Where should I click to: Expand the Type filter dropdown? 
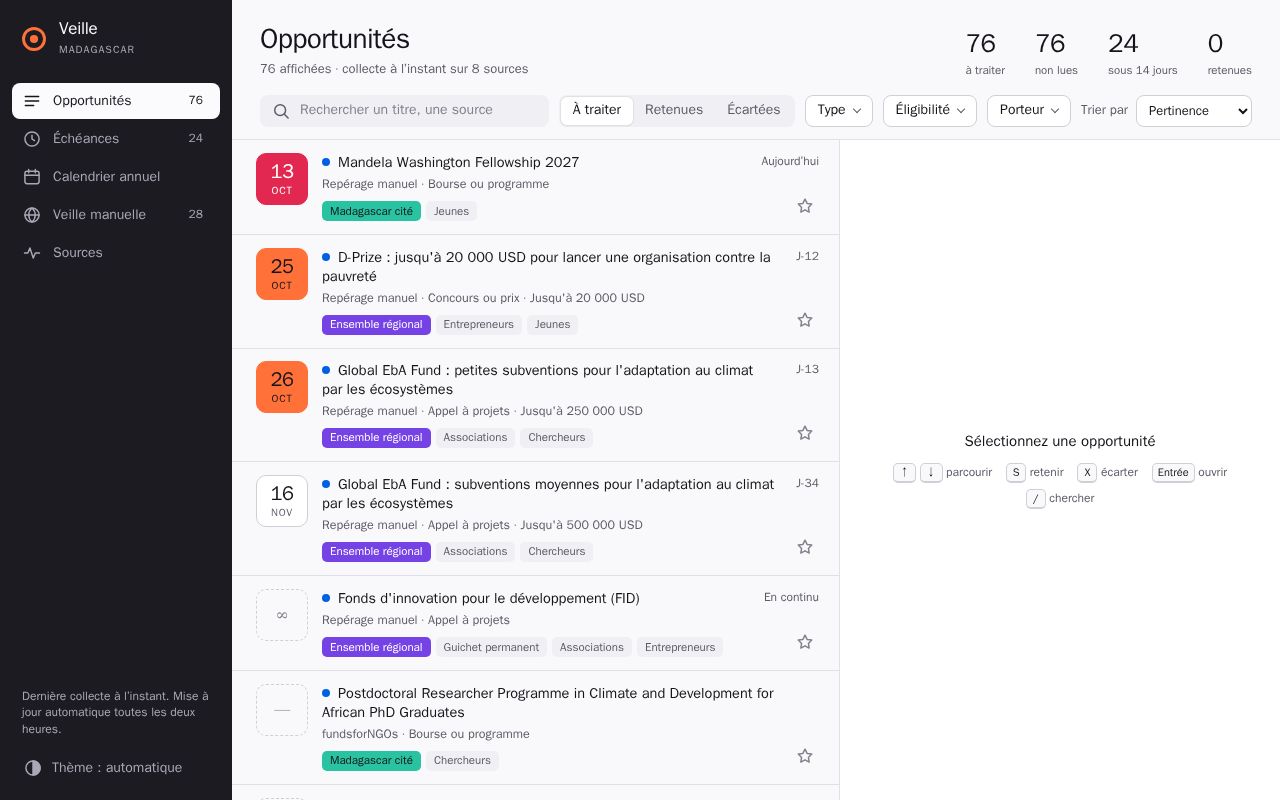839,111
